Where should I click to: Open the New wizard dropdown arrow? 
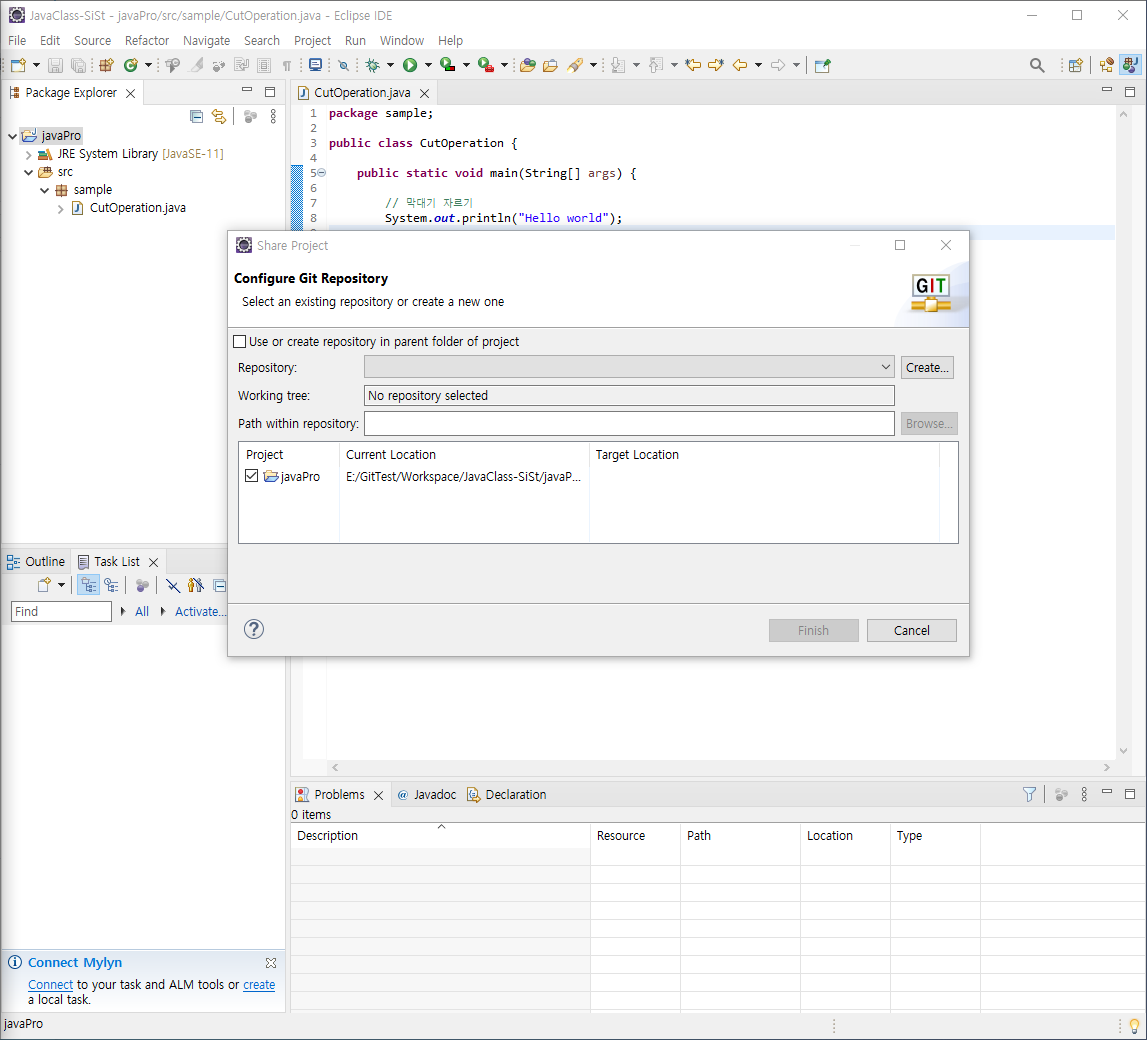(x=36, y=65)
